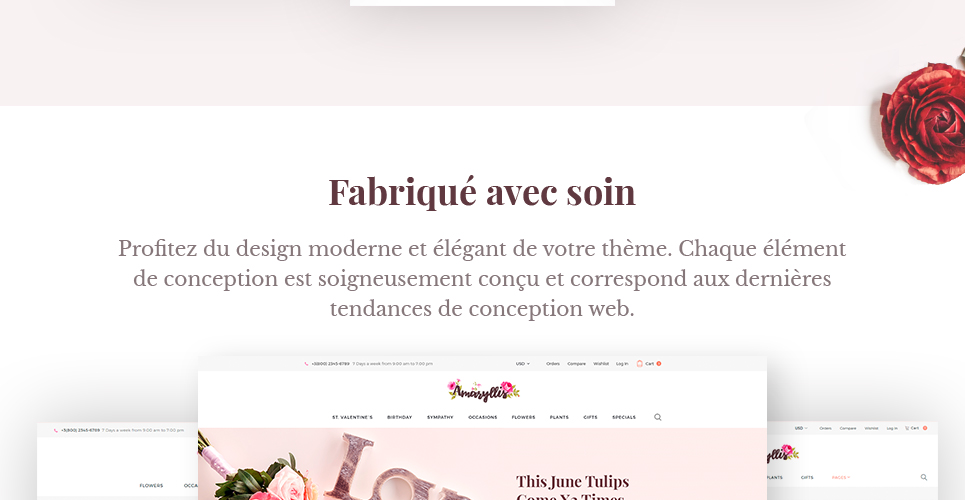Viewport: 965px width, 500px height.
Task: Click the search magnifier in right mockup
Action: (924, 477)
